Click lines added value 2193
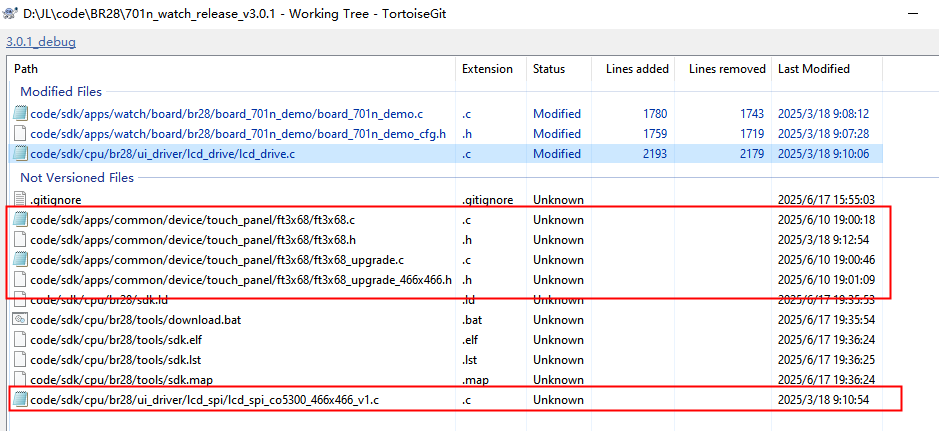The image size is (939, 431). click(653, 154)
